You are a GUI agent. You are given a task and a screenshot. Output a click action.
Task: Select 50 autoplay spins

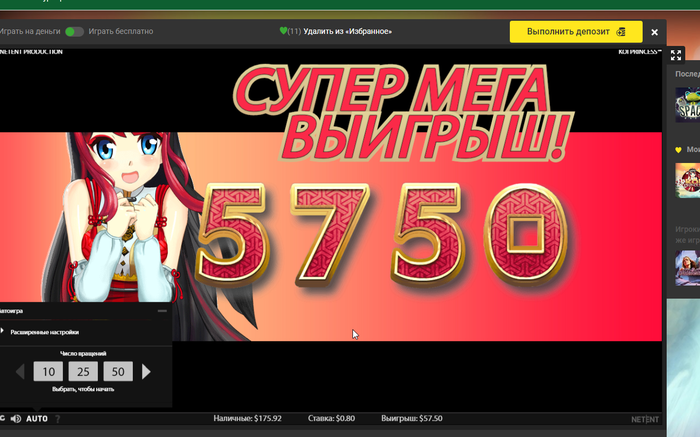tap(118, 371)
